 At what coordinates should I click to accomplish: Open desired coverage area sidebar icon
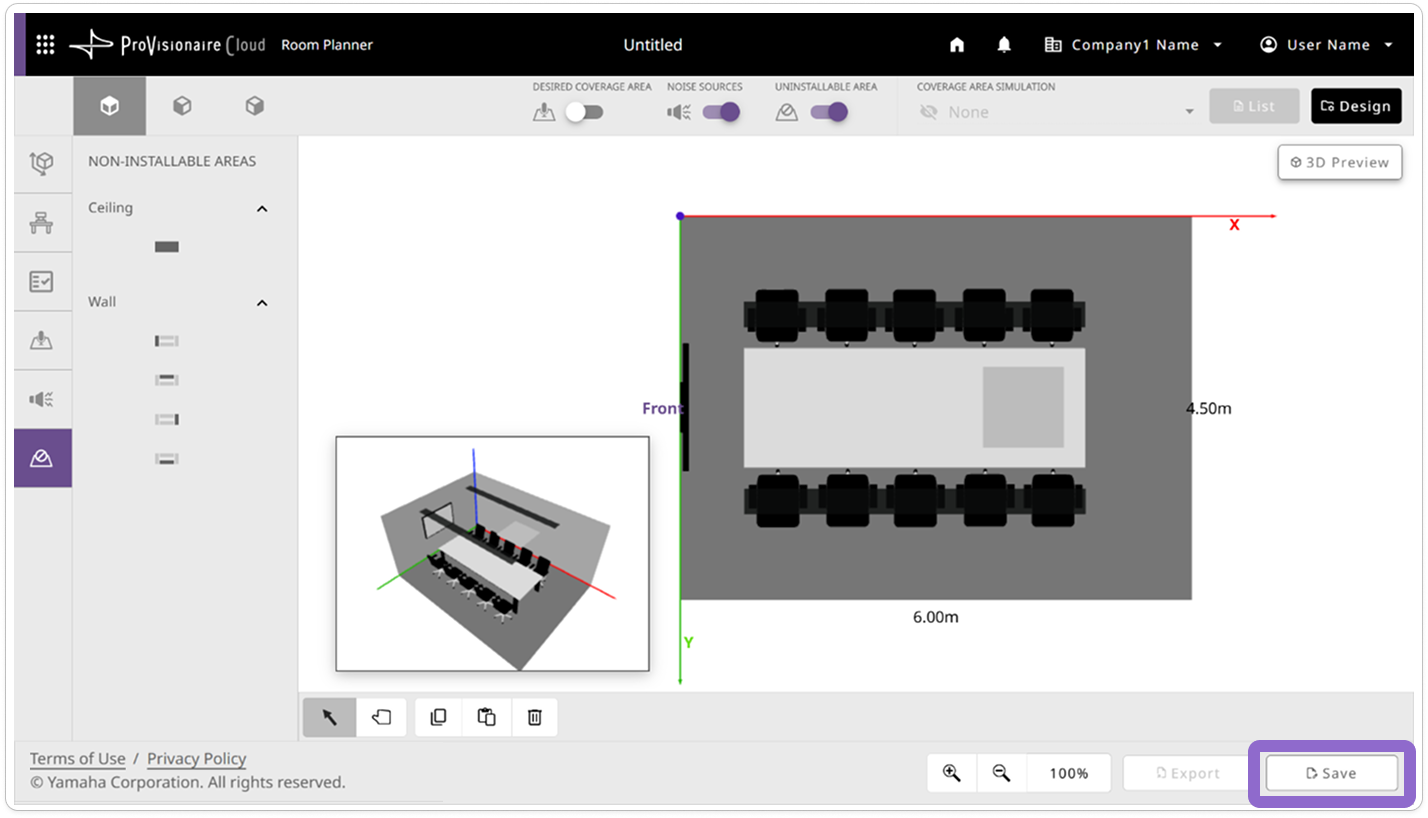click(x=42, y=340)
